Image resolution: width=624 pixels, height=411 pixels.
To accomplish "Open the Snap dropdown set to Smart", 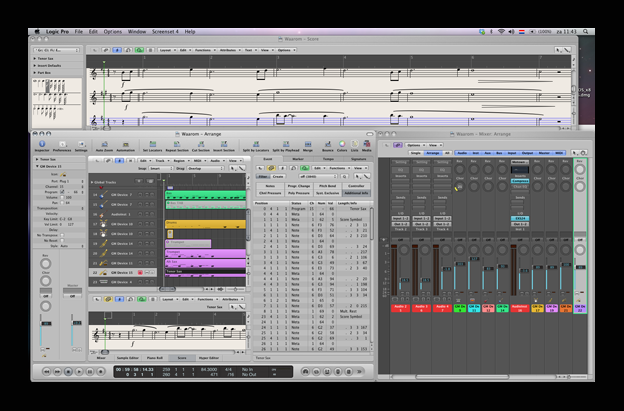I will 161,168.
